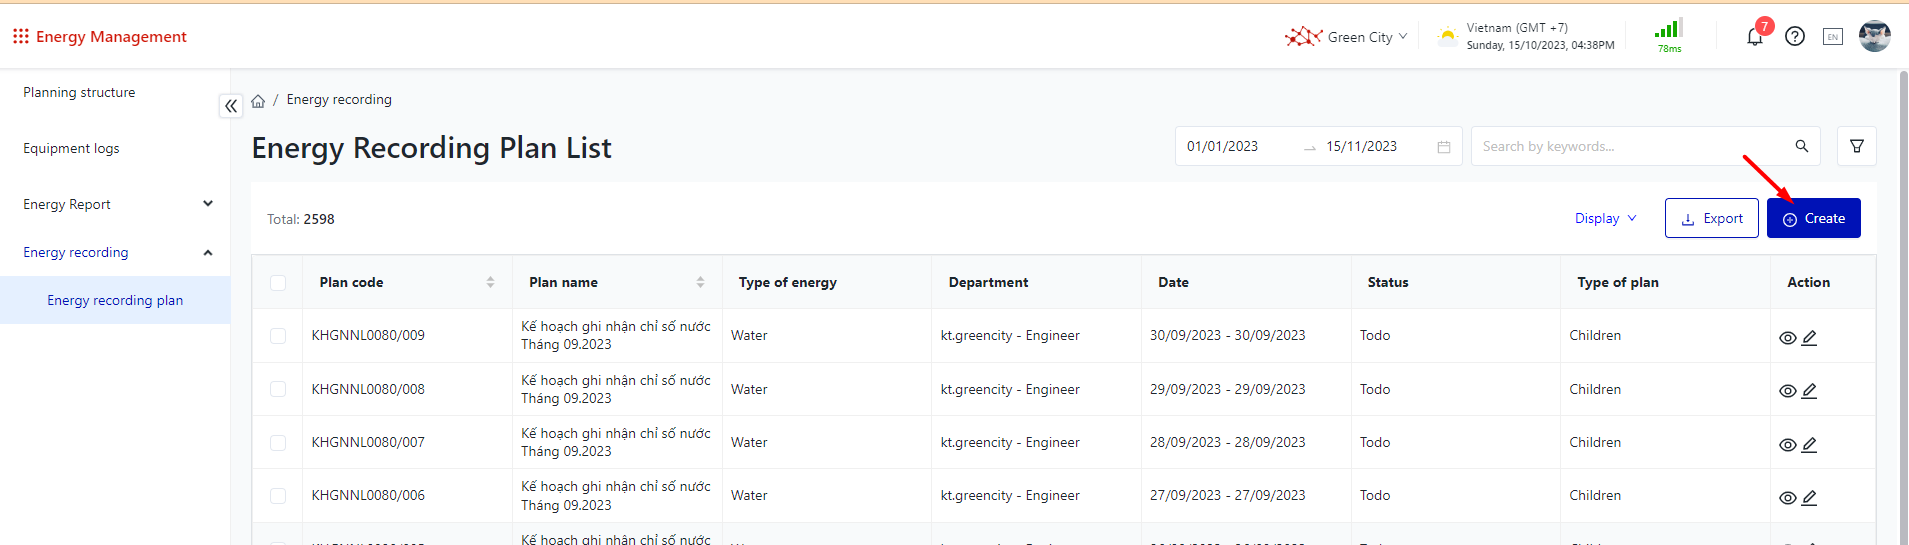1909x545 pixels.
Task: Tick the select-all header checkbox
Action: click(278, 283)
